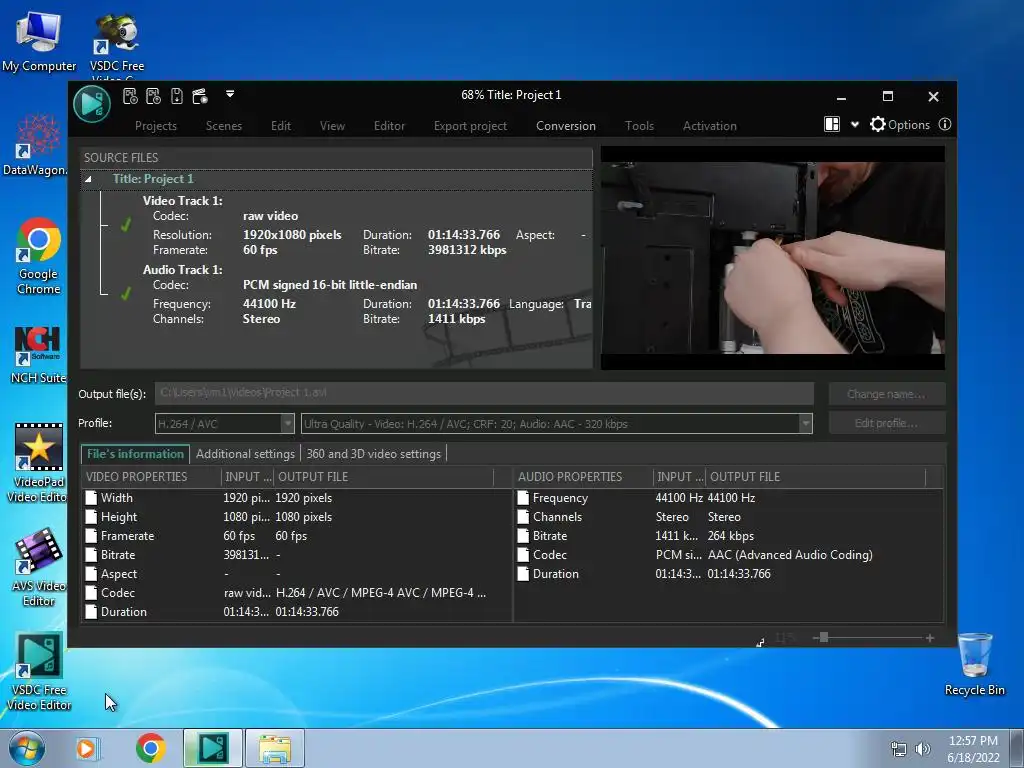Viewport: 1024px width, 768px height.
Task: Open the H.264 / AVC profile dropdown
Action: coord(225,423)
